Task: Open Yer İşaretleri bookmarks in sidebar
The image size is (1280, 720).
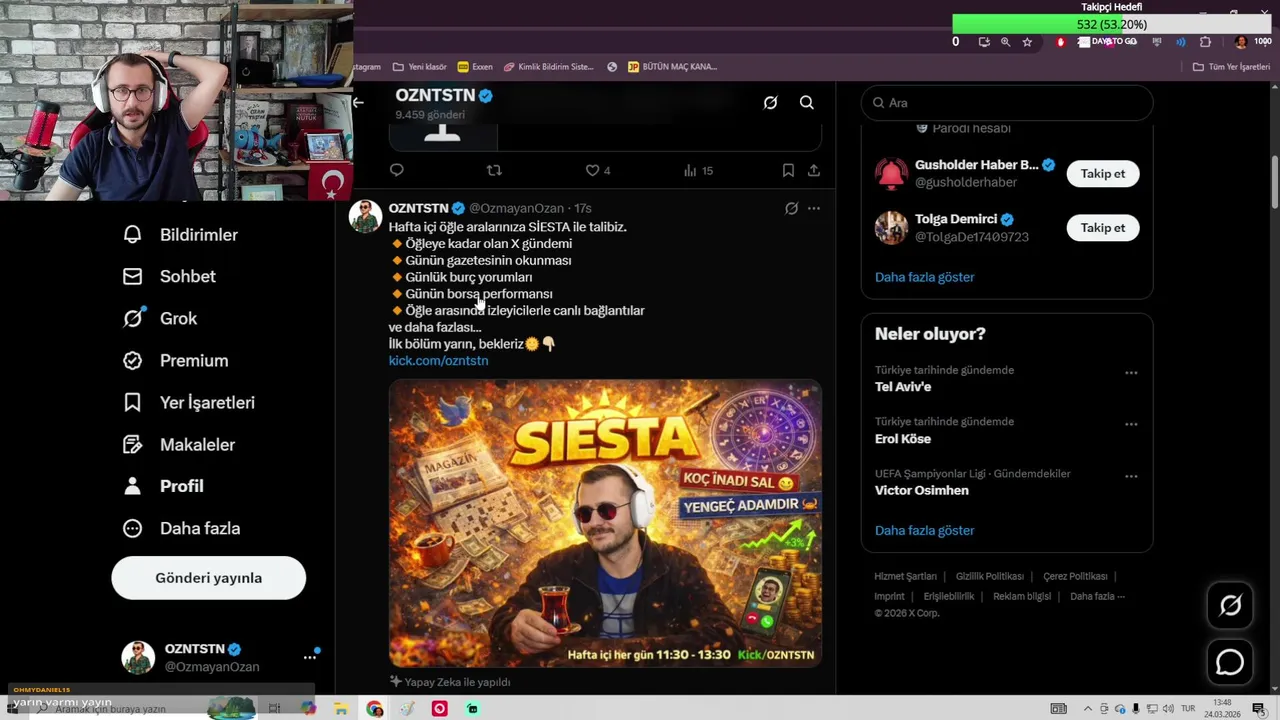Action: tap(188, 403)
